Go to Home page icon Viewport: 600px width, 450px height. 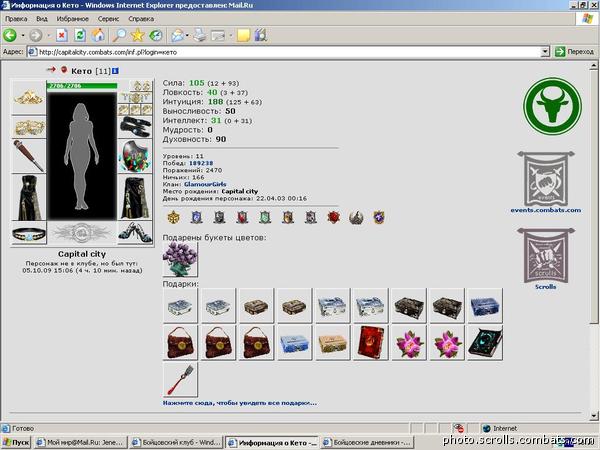click(x=98, y=36)
